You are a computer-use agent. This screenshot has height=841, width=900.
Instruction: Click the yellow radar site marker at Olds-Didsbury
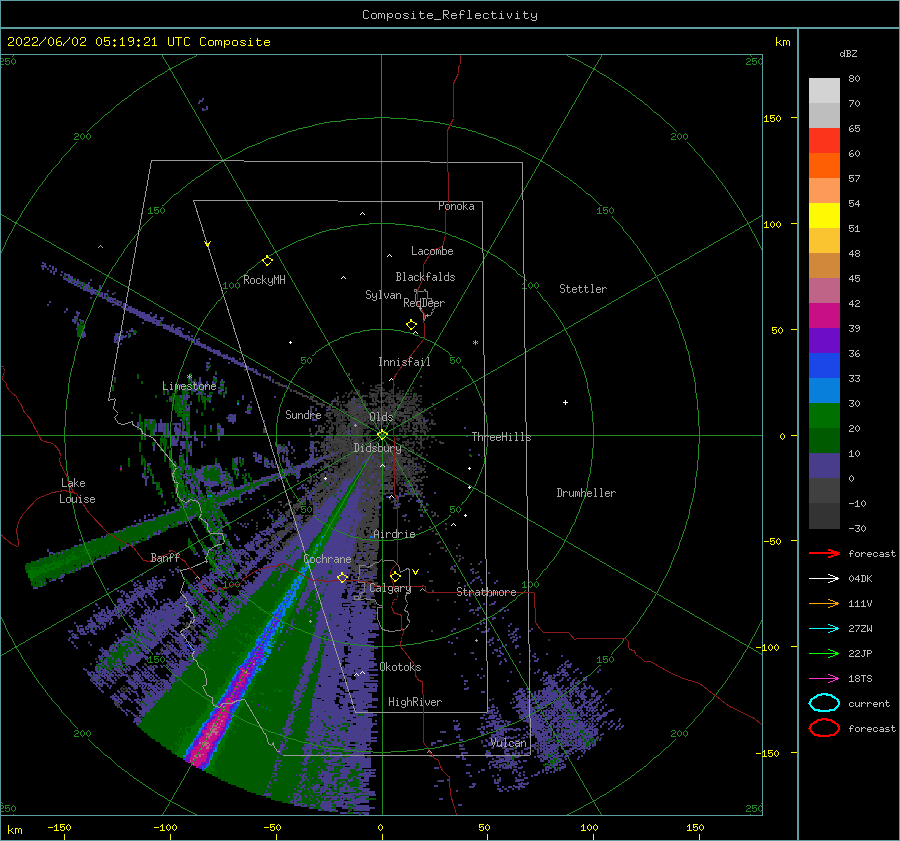[x=382, y=435]
